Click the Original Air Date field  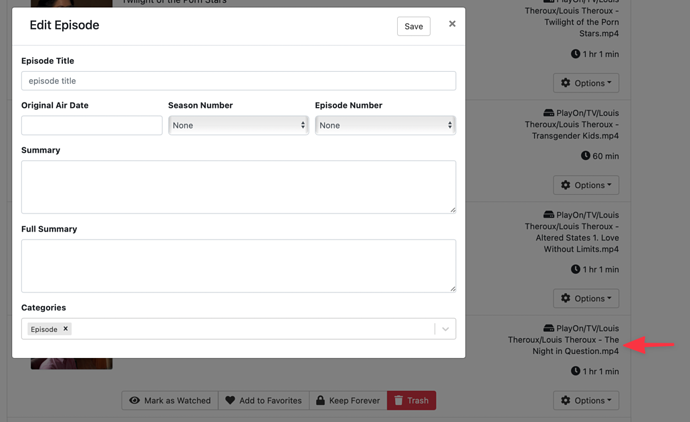click(91, 125)
